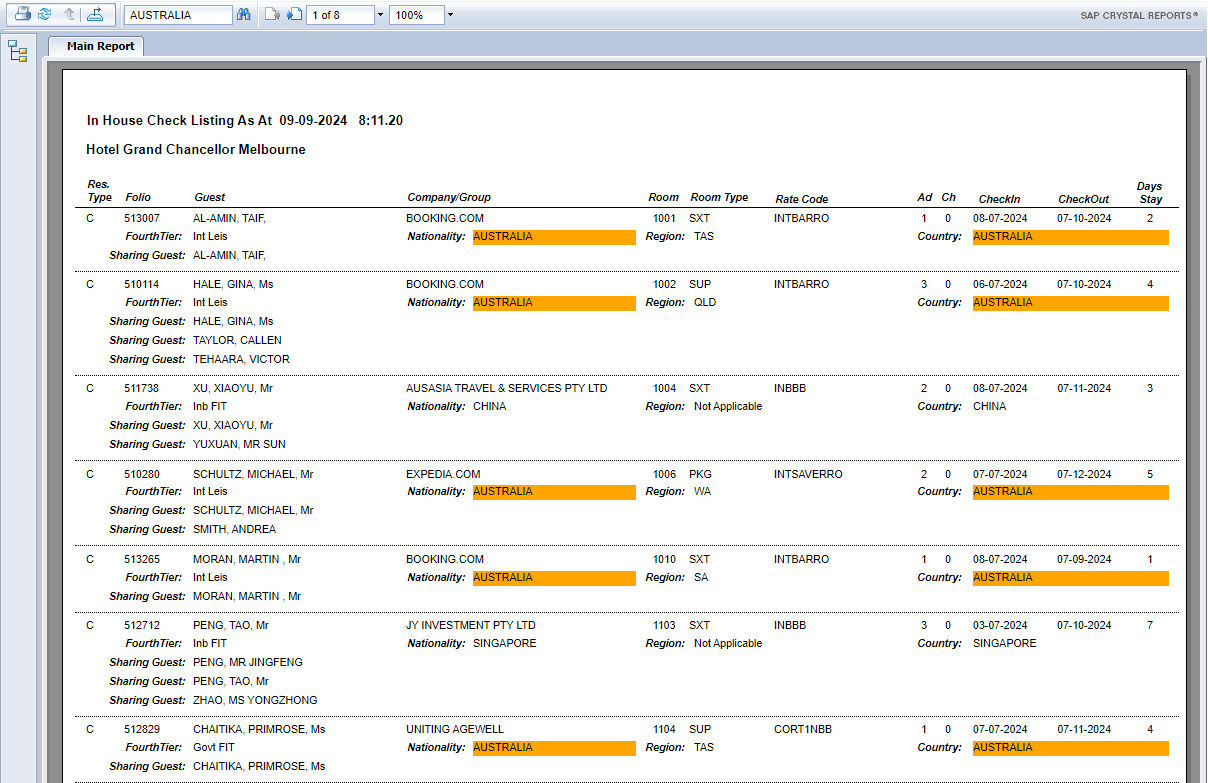The width and height of the screenshot is (1208, 783).
Task: Click sharing guest TEHAARA, VICTOR
Action: point(241,359)
